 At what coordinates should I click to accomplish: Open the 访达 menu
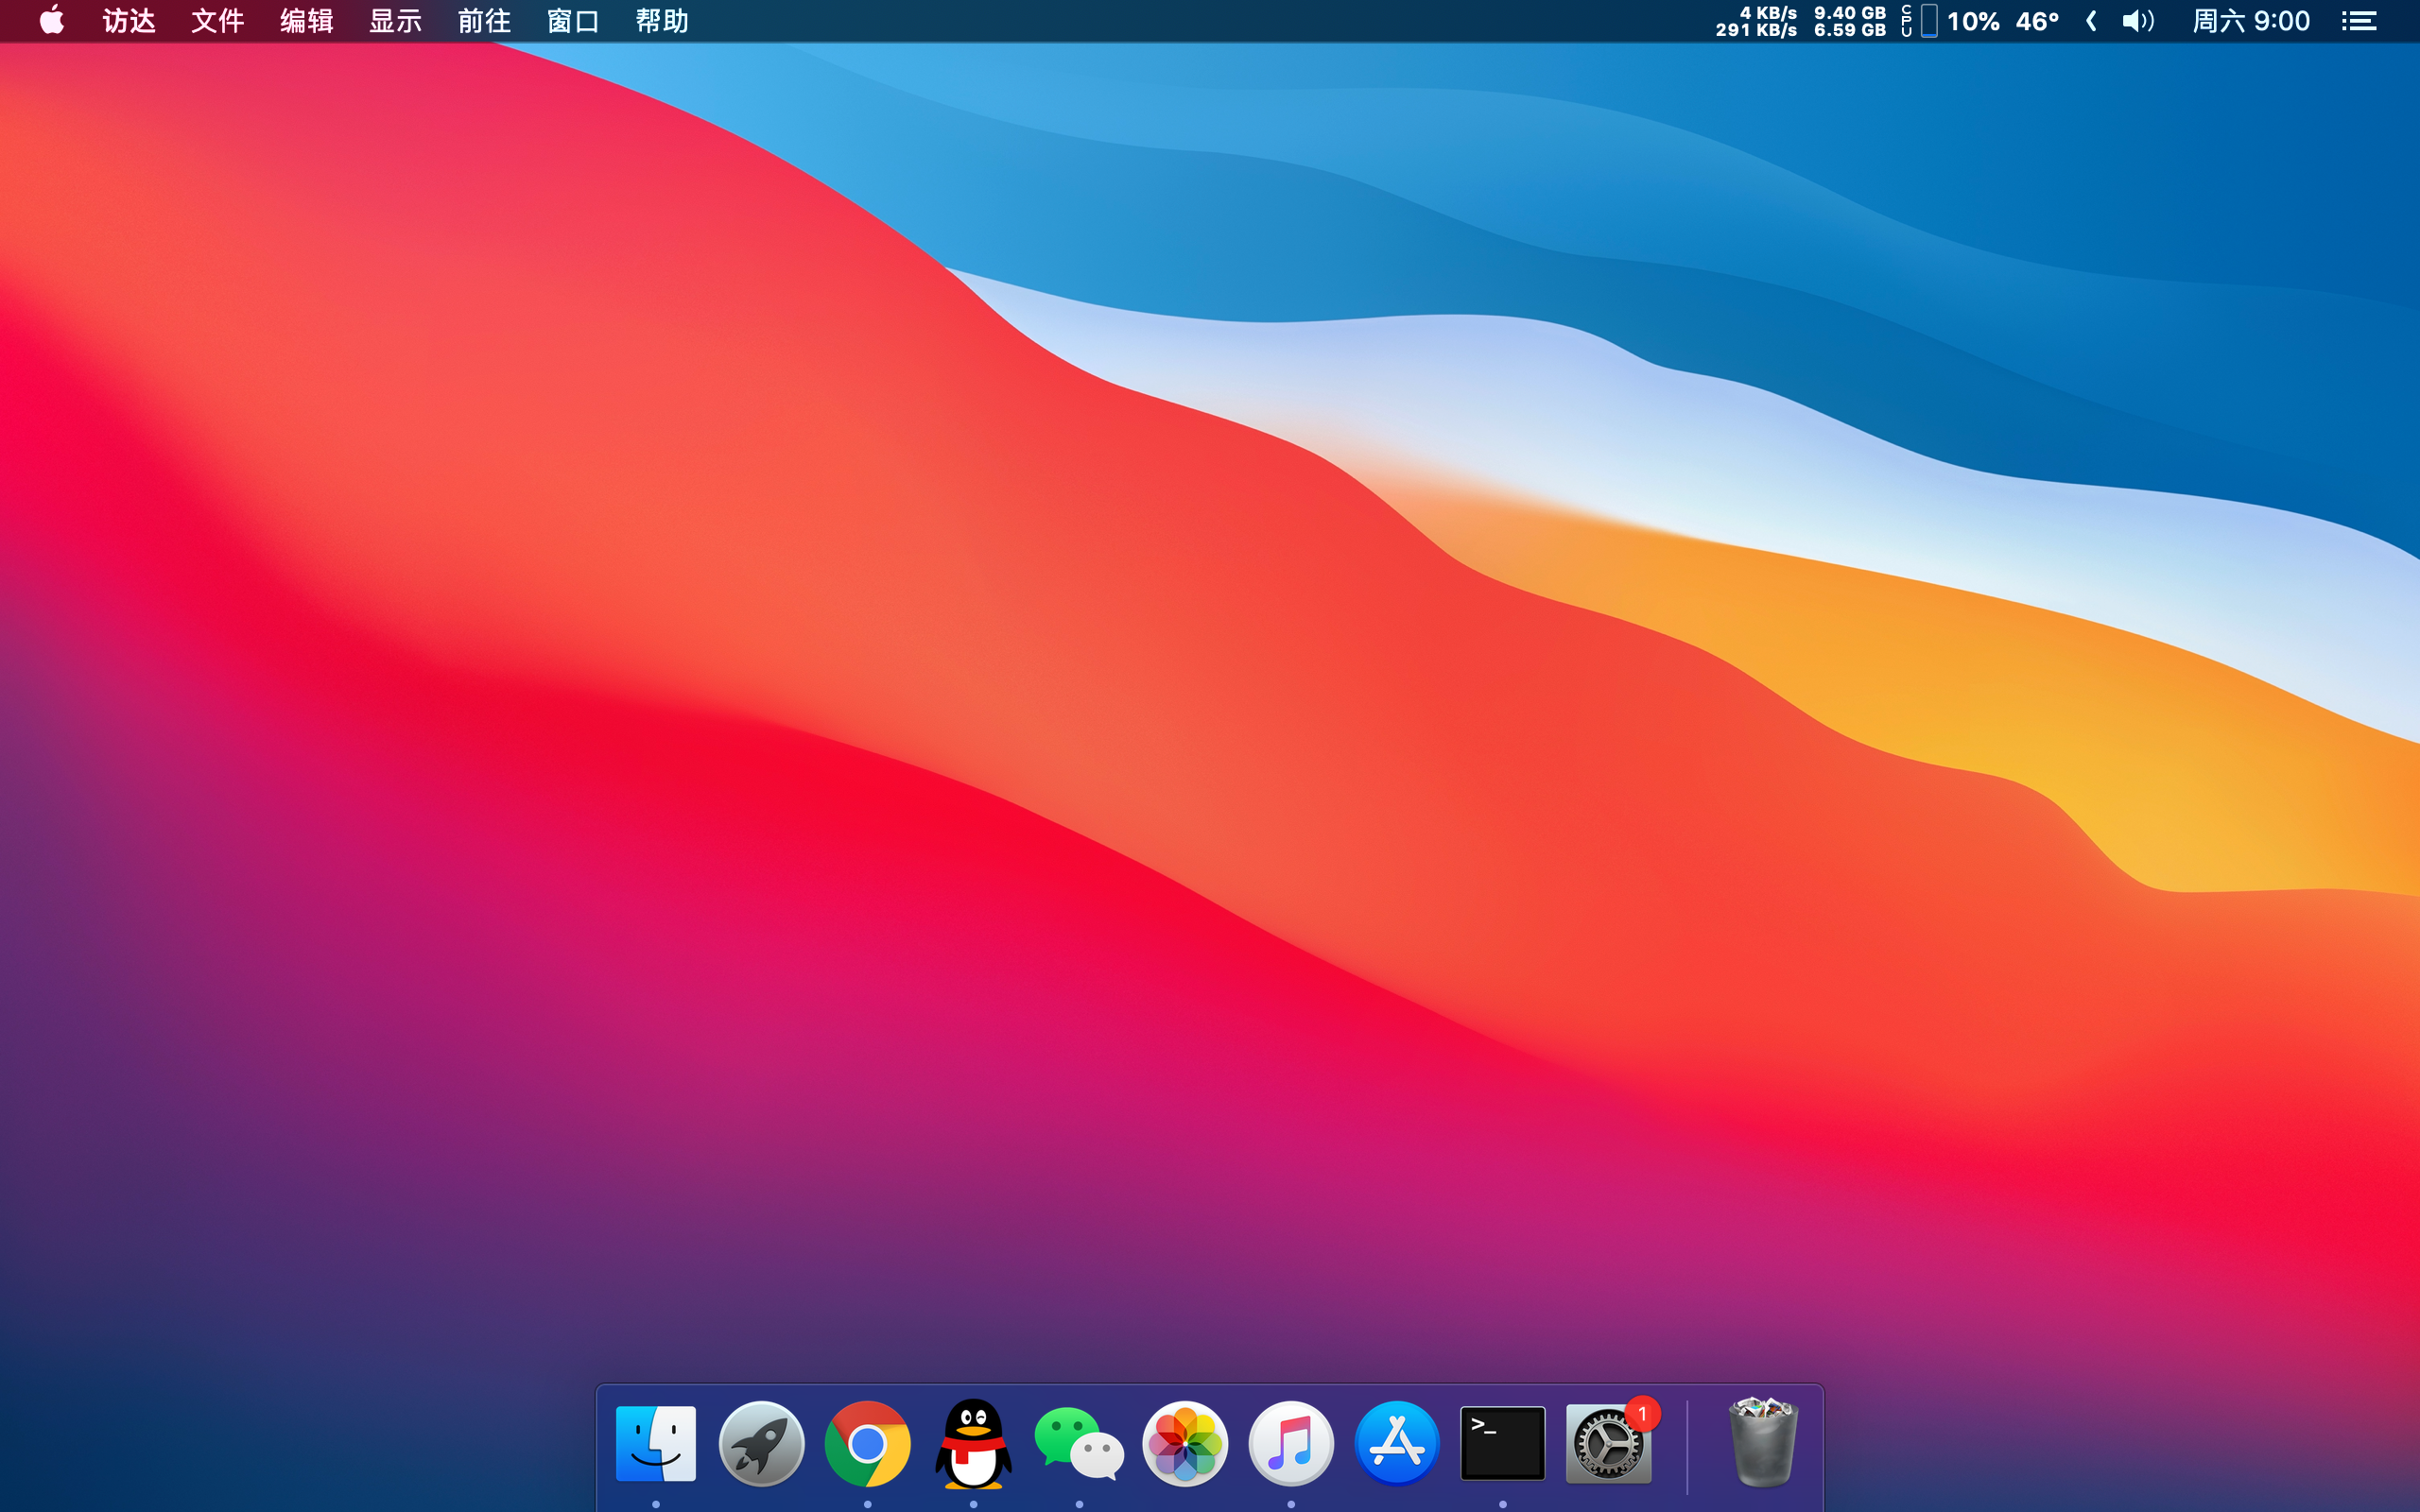pos(129,21)
